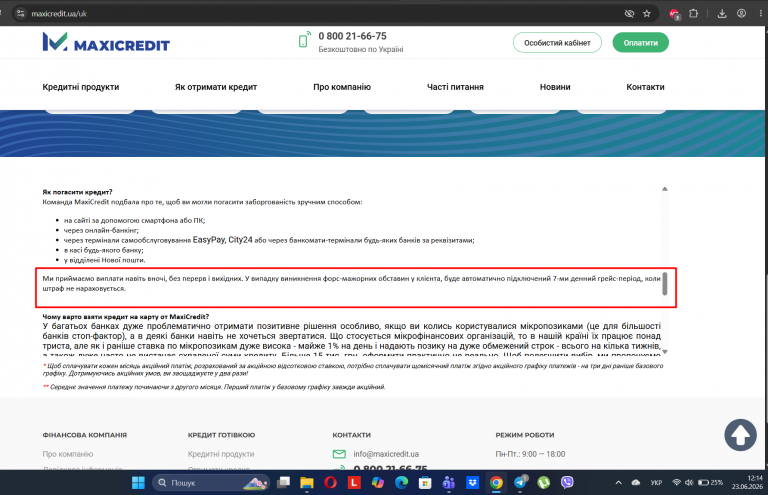
Task: Click the taskbar Пошук search box
Action: point(211,483)
